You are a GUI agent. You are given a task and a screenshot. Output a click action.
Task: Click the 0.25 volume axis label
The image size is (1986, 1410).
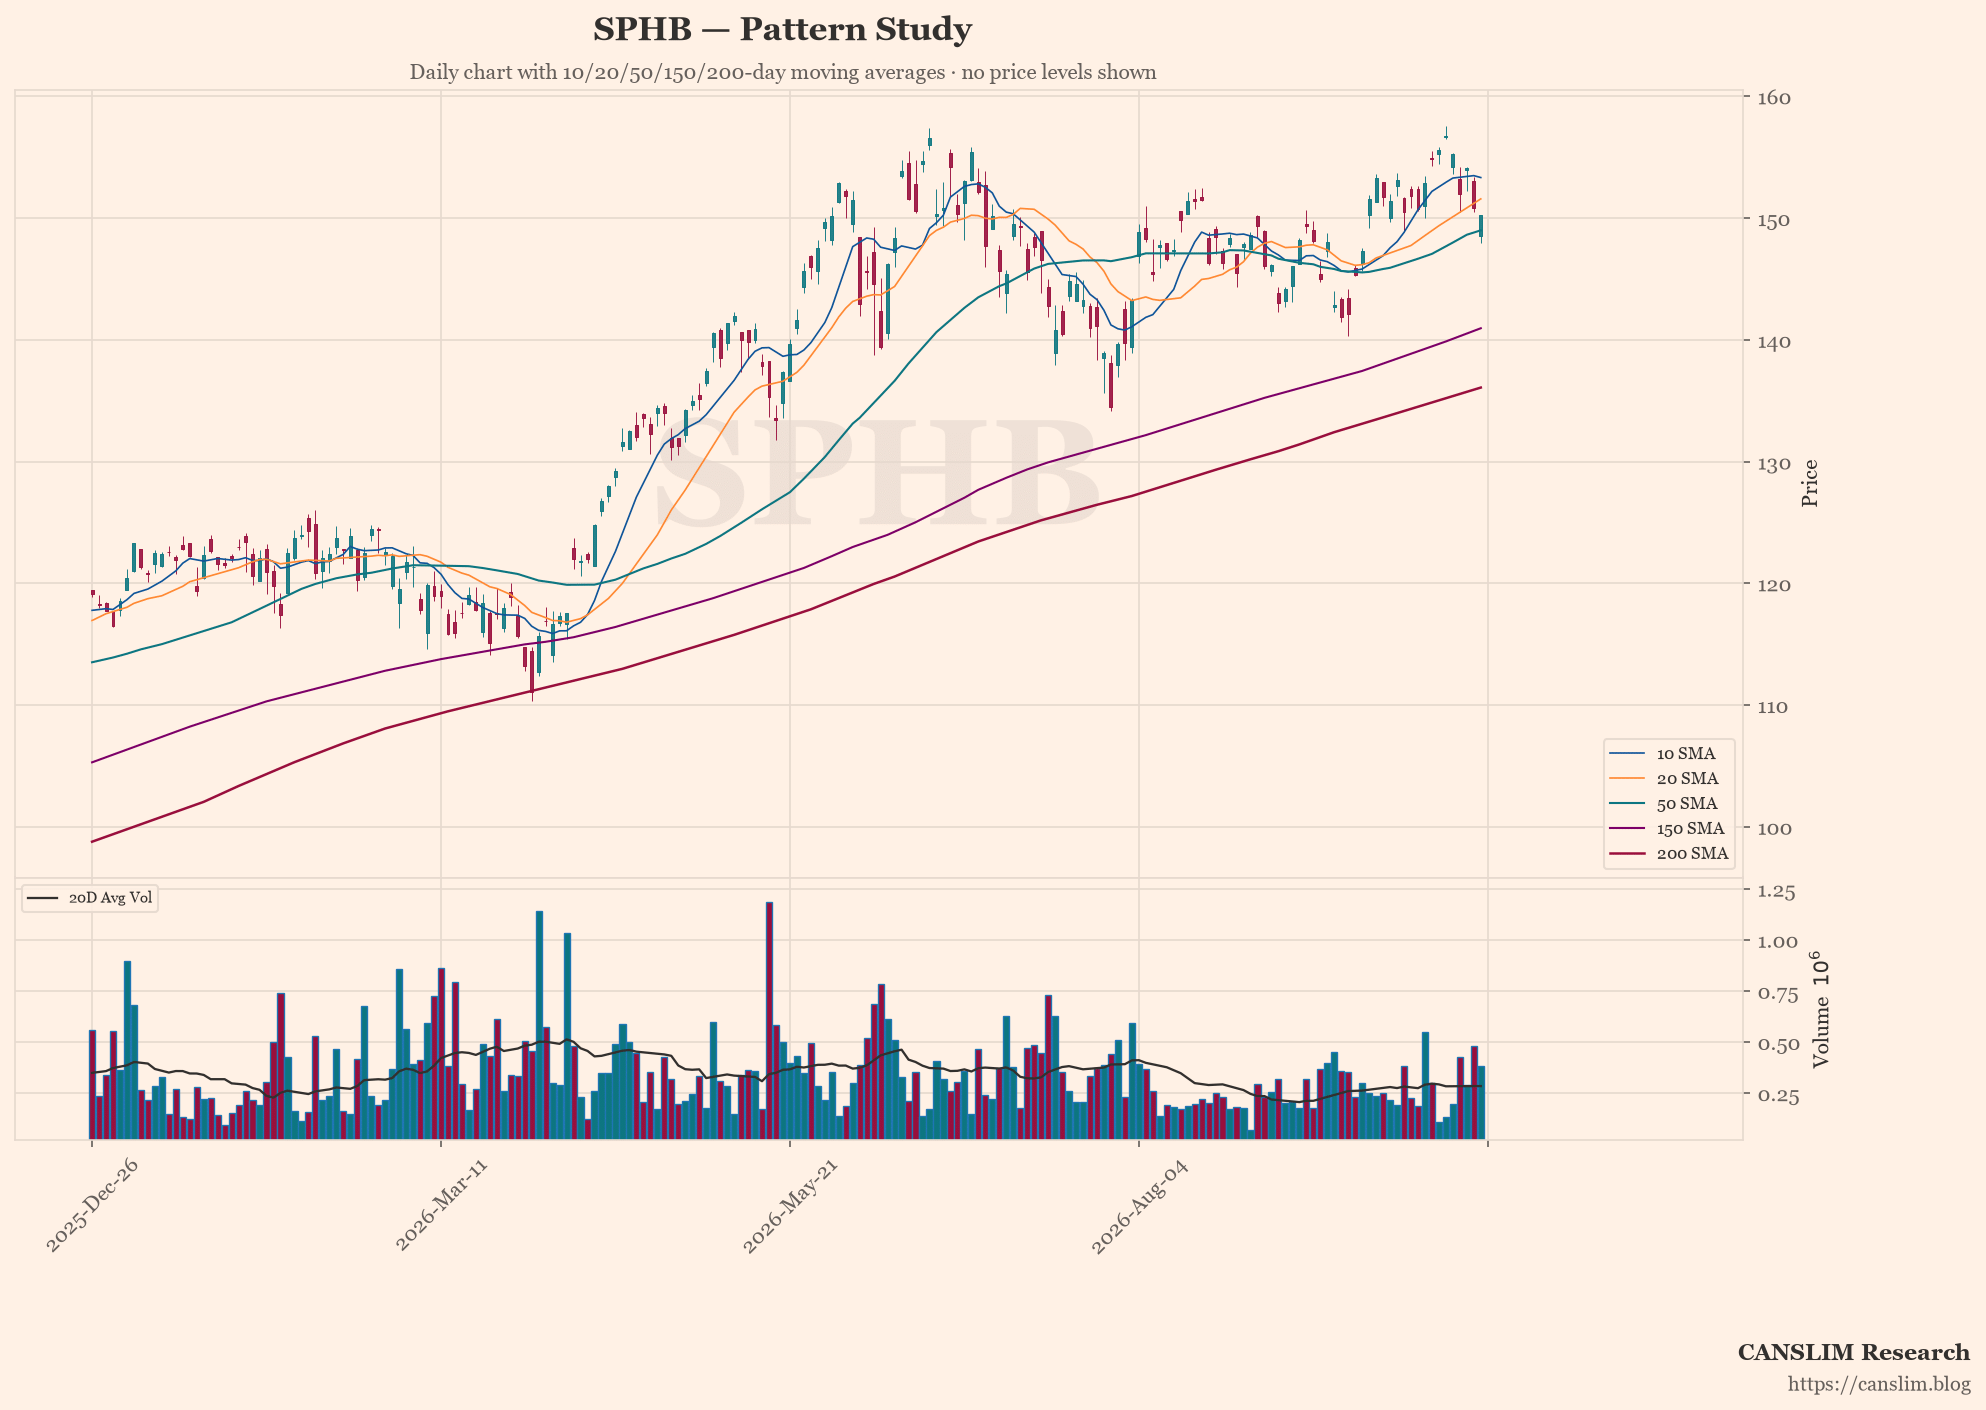click(x=1777, y=1096)
